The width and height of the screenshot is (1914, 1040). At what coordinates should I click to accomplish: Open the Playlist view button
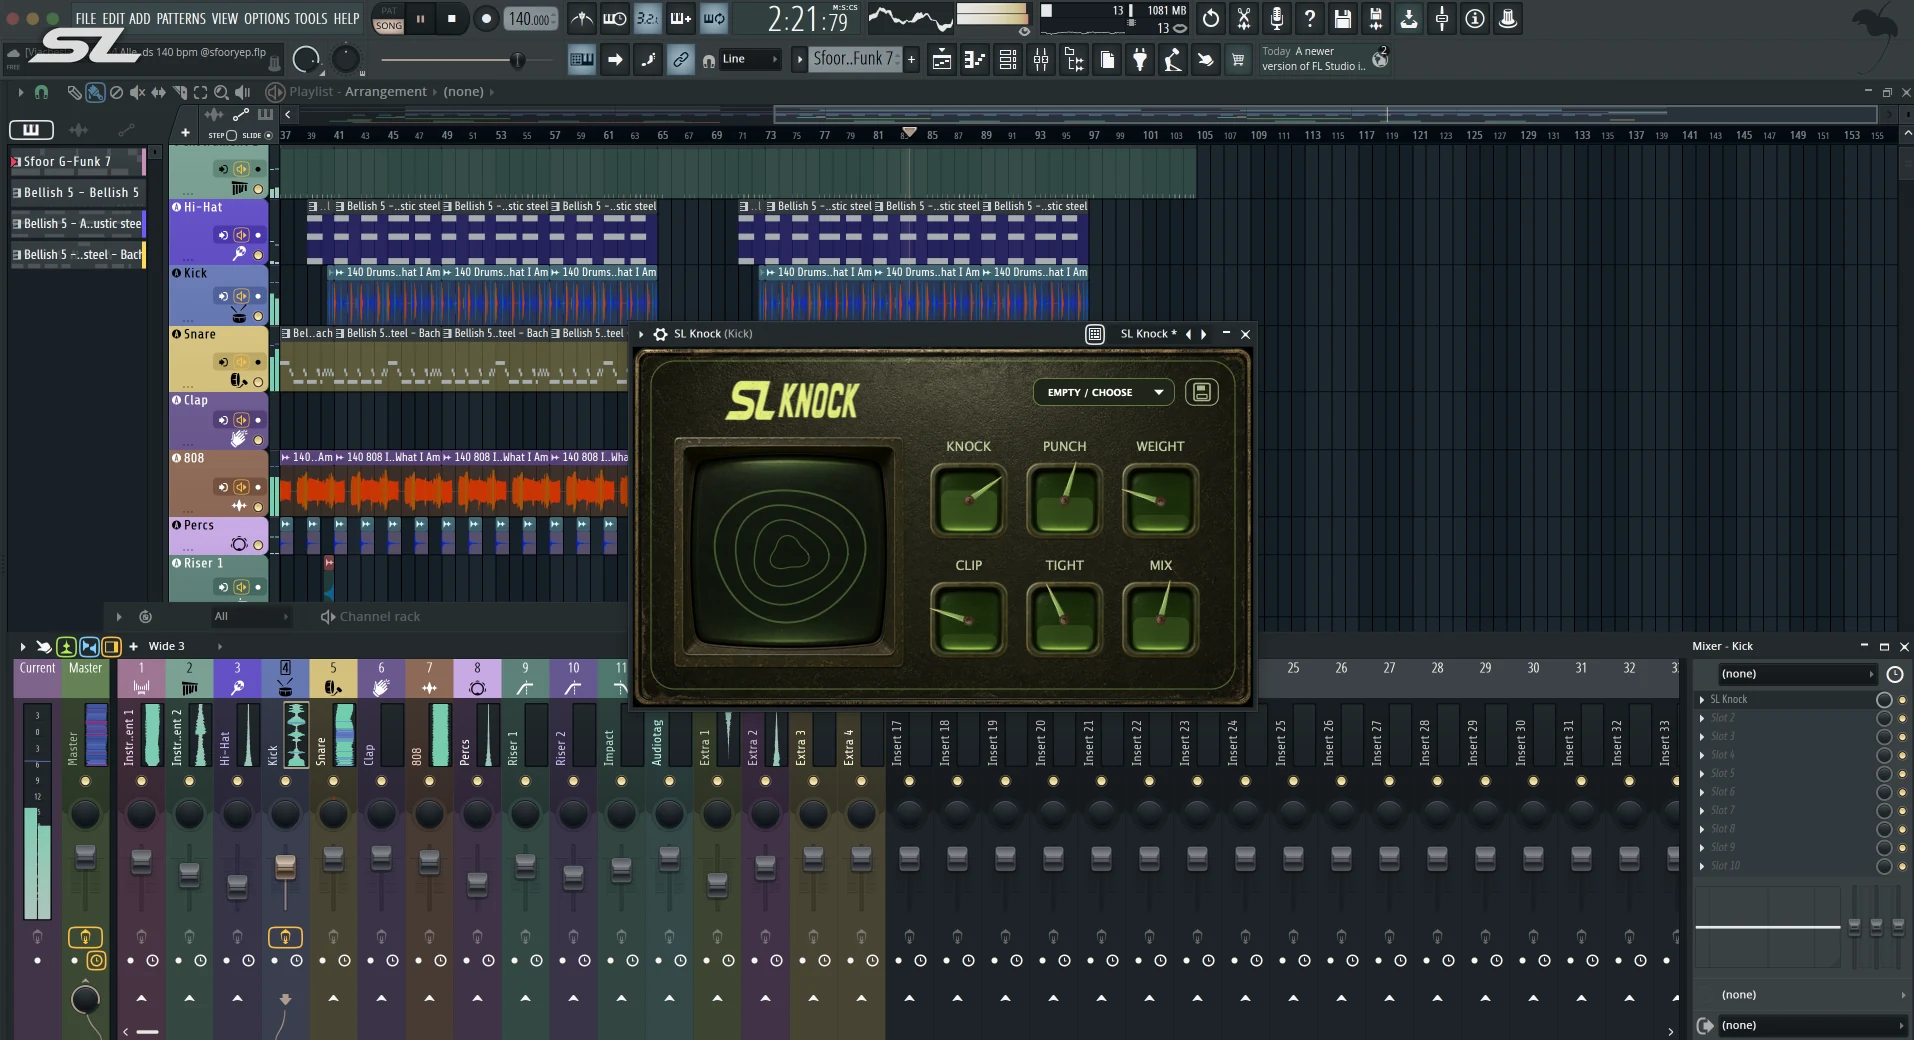[x=942, y=60]
